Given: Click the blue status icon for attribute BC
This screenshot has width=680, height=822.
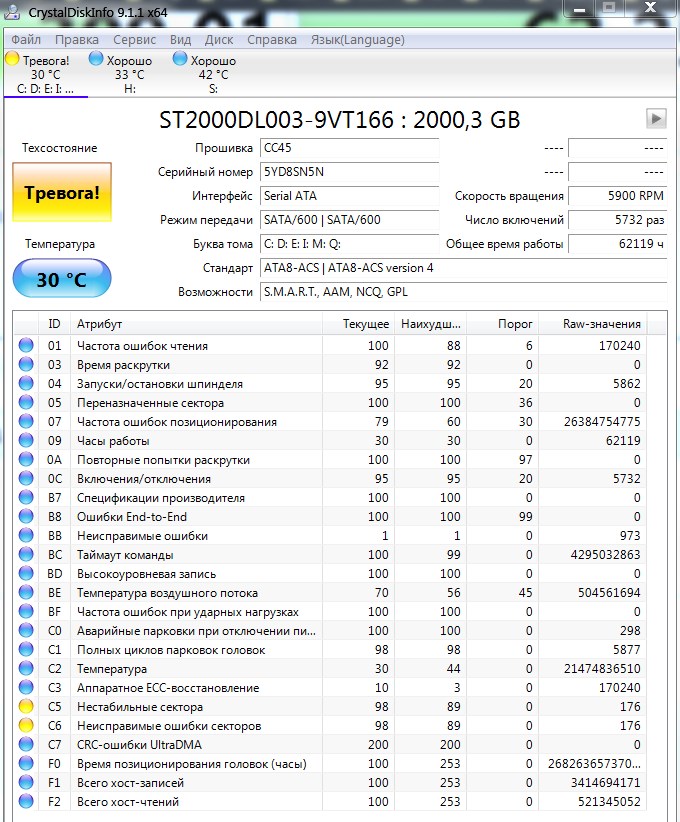Looking at the screenshot, I should click(x=26, y=554).
